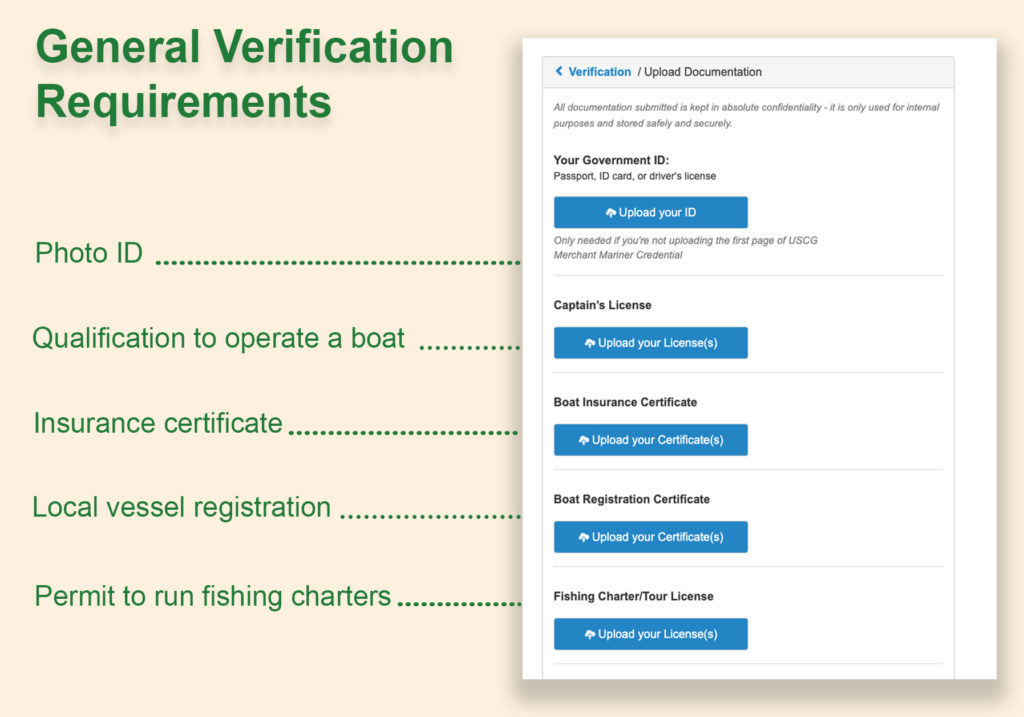1024x717 pixels.
Task: Click the cloud icon on Upload your ID
Action: point(611,213)
